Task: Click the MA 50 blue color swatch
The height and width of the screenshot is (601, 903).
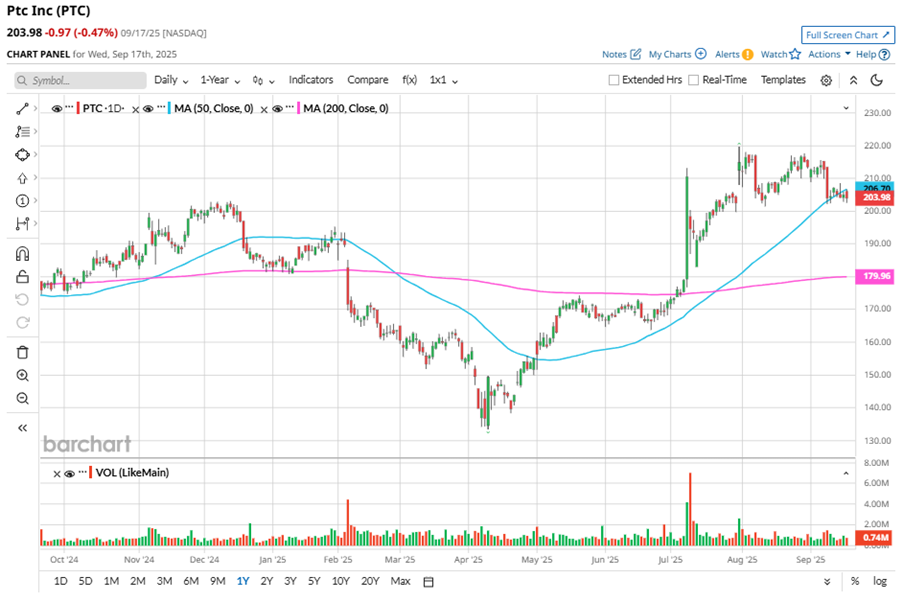Action: 169,108
